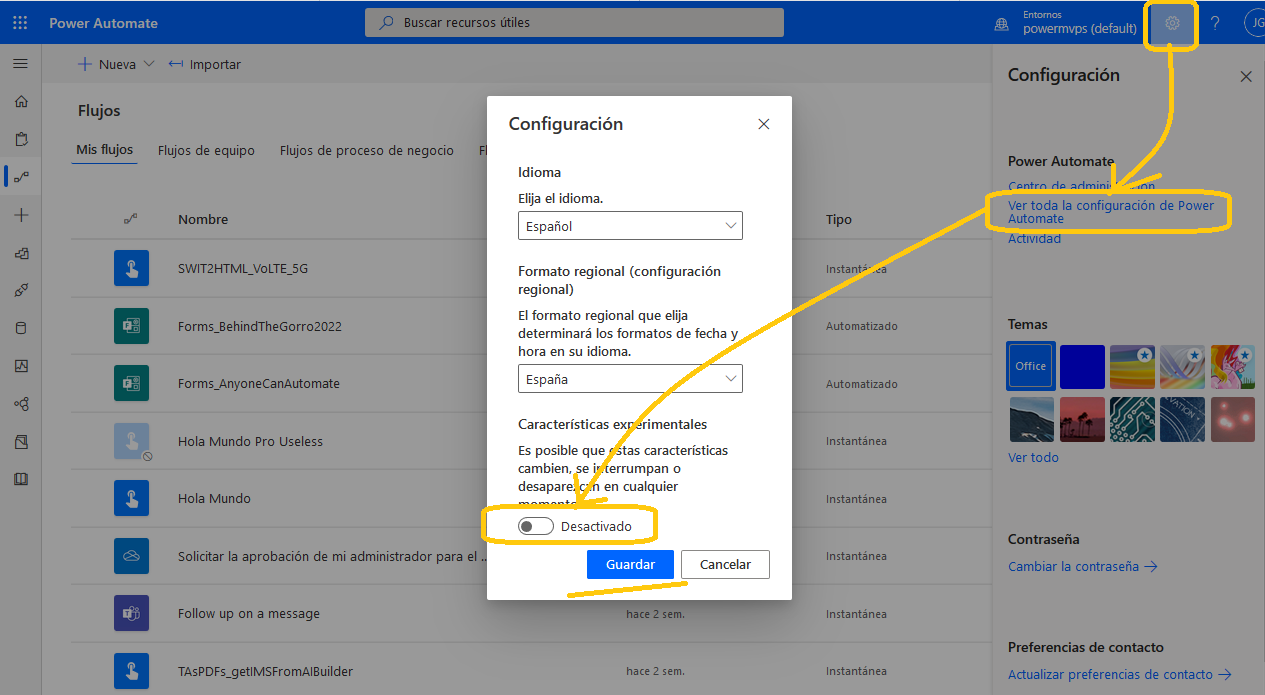Click the SWIT2HTML_VoLTE_5G flow trigger icon

[131, 268]
